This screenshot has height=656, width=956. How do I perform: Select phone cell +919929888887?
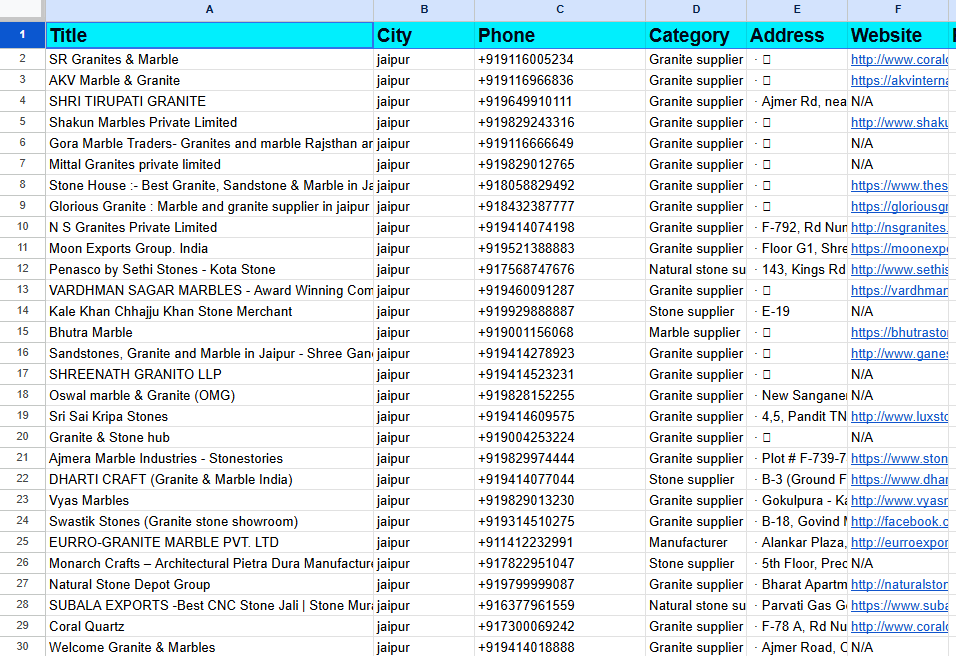560,312
